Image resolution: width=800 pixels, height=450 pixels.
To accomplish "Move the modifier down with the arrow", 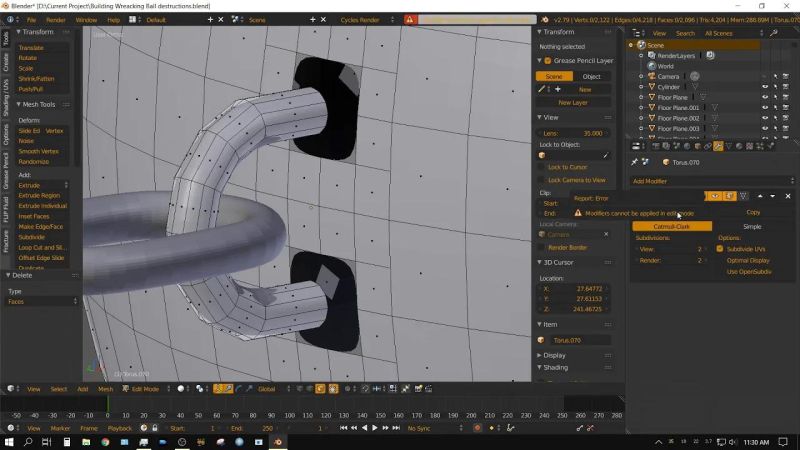I will 772,196.
